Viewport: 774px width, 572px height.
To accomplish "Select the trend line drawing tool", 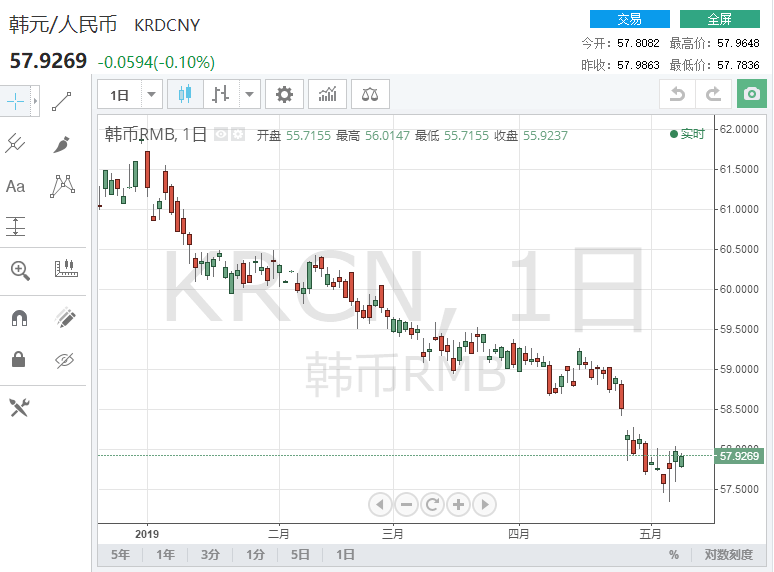I will pyautogui.click(x=62, y=101).
